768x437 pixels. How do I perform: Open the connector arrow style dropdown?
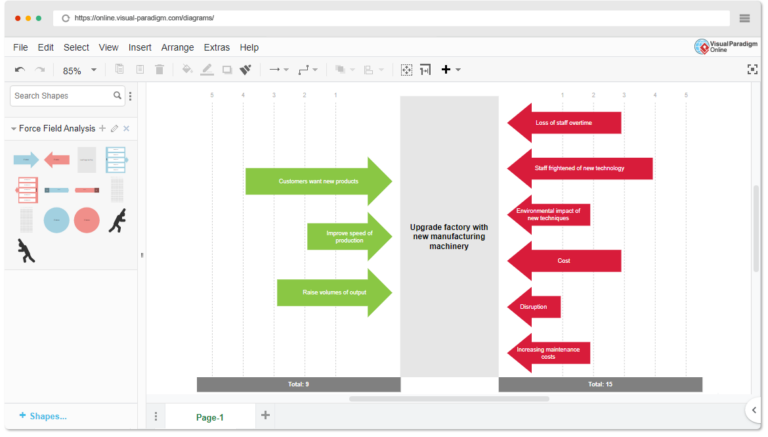coord(278,70)
